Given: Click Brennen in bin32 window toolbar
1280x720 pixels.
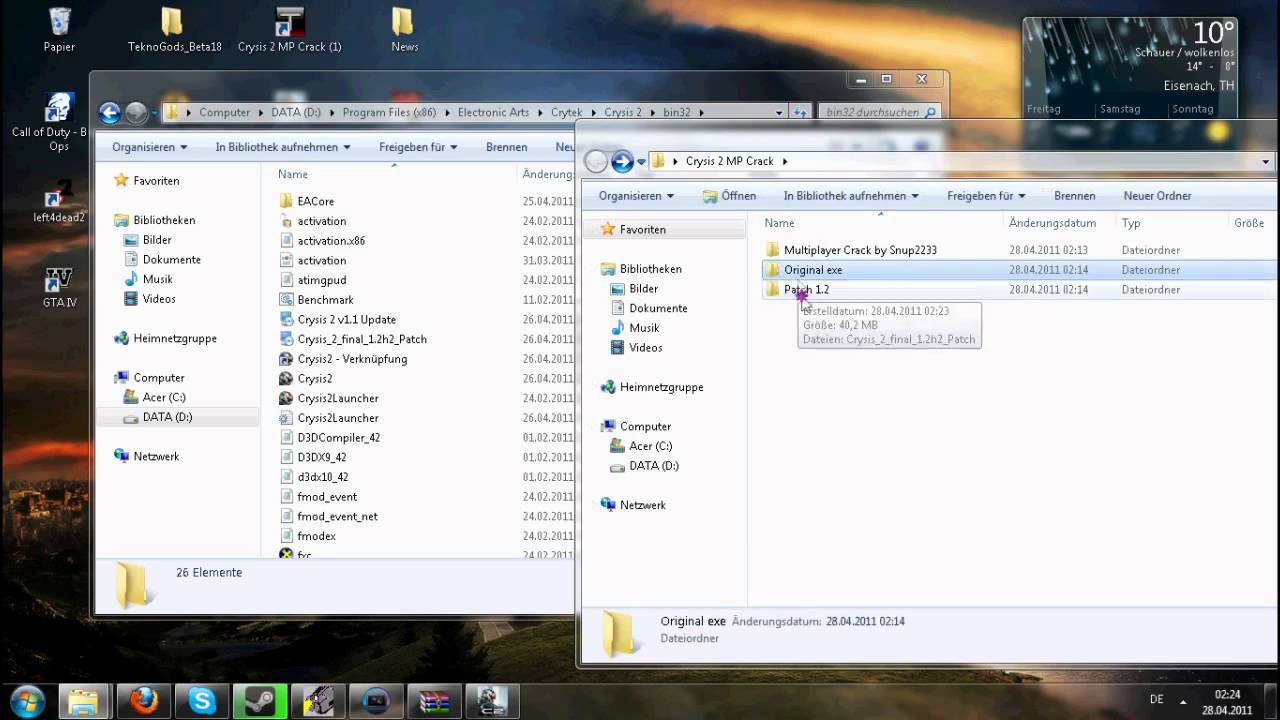Looking at the screenshot, I should pyautogui.click(x=506, y=147).
